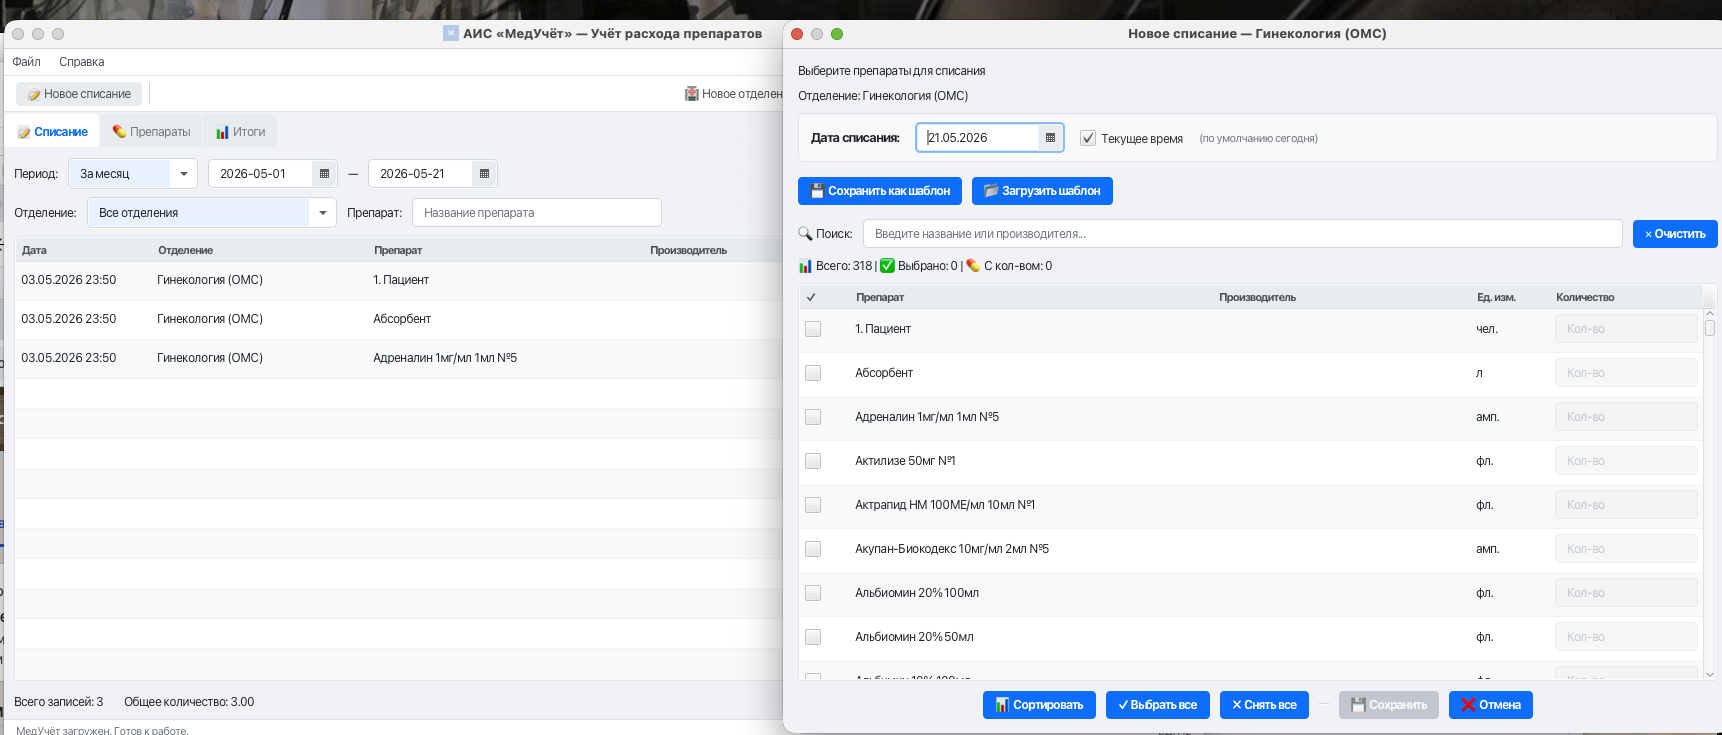Click the Очистить search button
This screenshot has height=735, width=1722.
click(x=1675, y=234)
